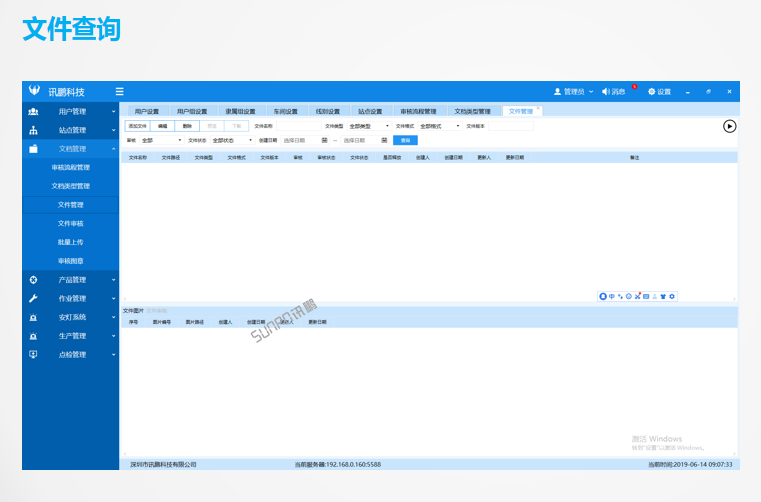
Task: Click the 作业管理 wrench icon in sidebar
Action: click(33, 298)
